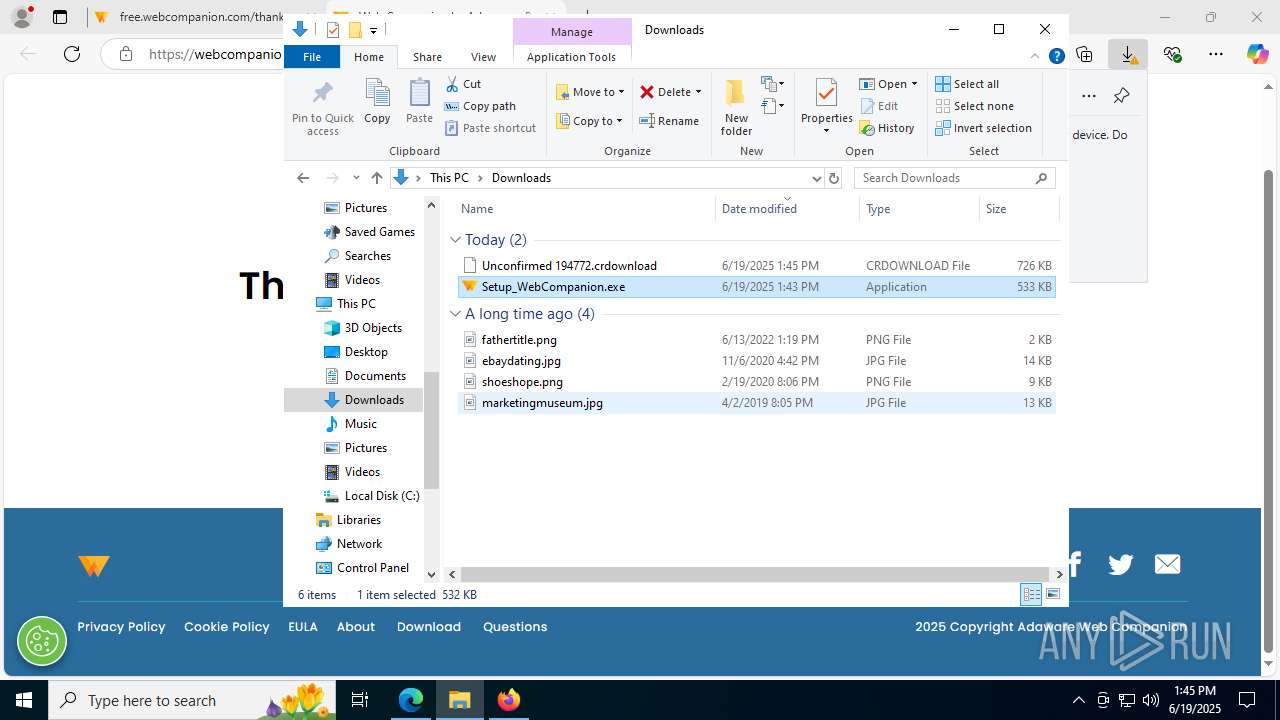
Task: Click the Manage contextual tab
Action: (x=572, y=32)
